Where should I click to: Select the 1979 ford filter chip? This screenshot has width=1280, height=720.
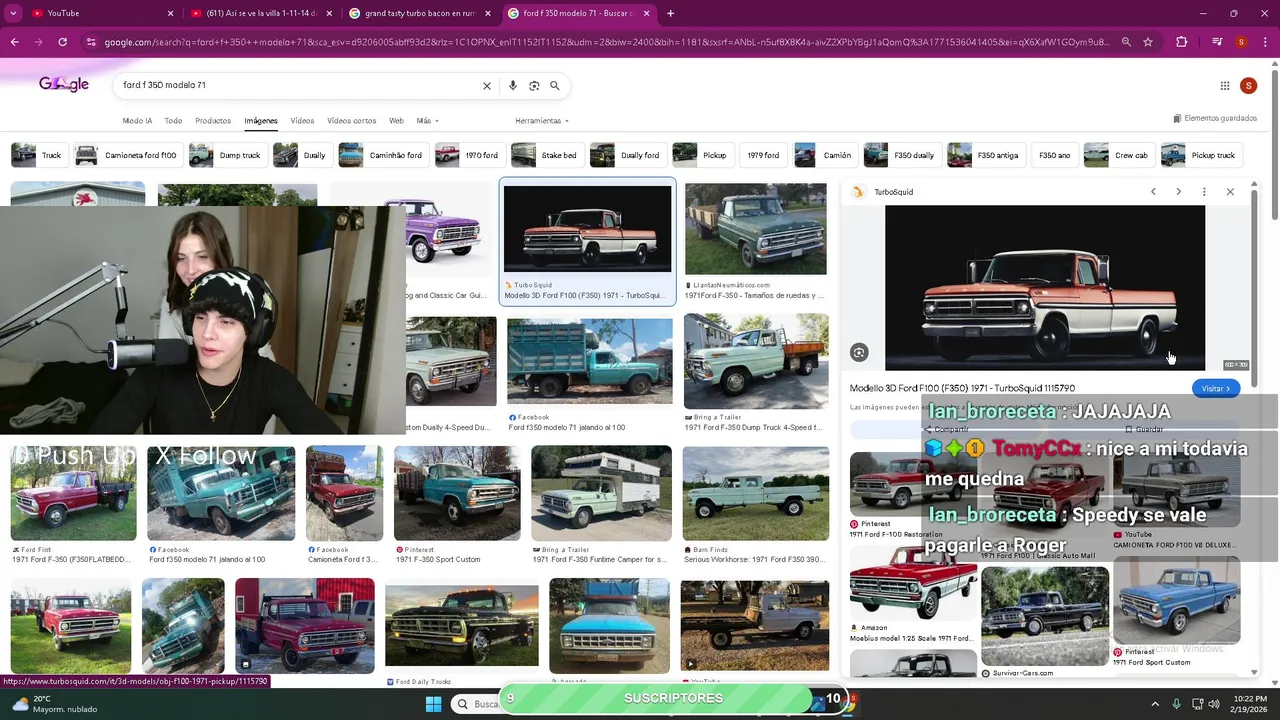pyautogui.click(x=763, y=155)
